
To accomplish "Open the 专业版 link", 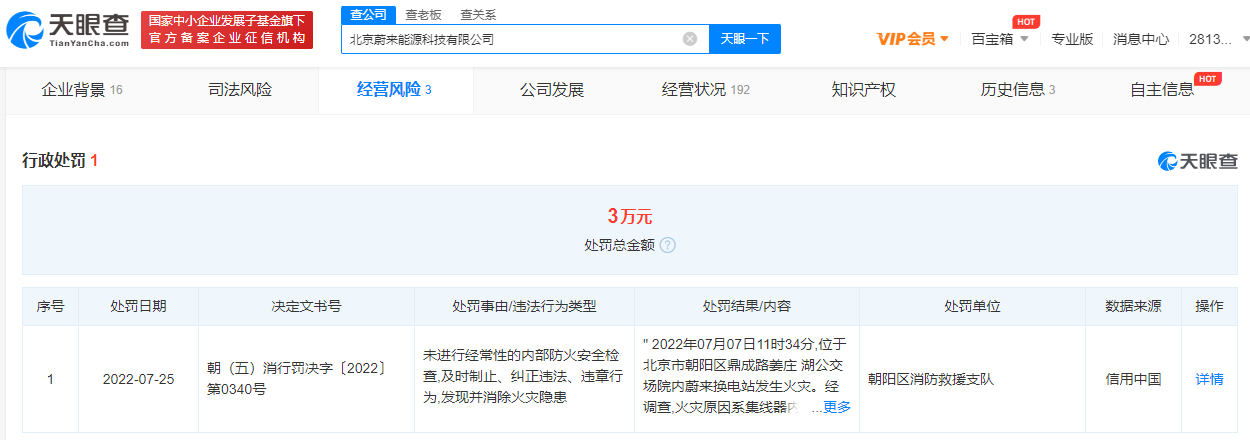I will point(1072,39).
